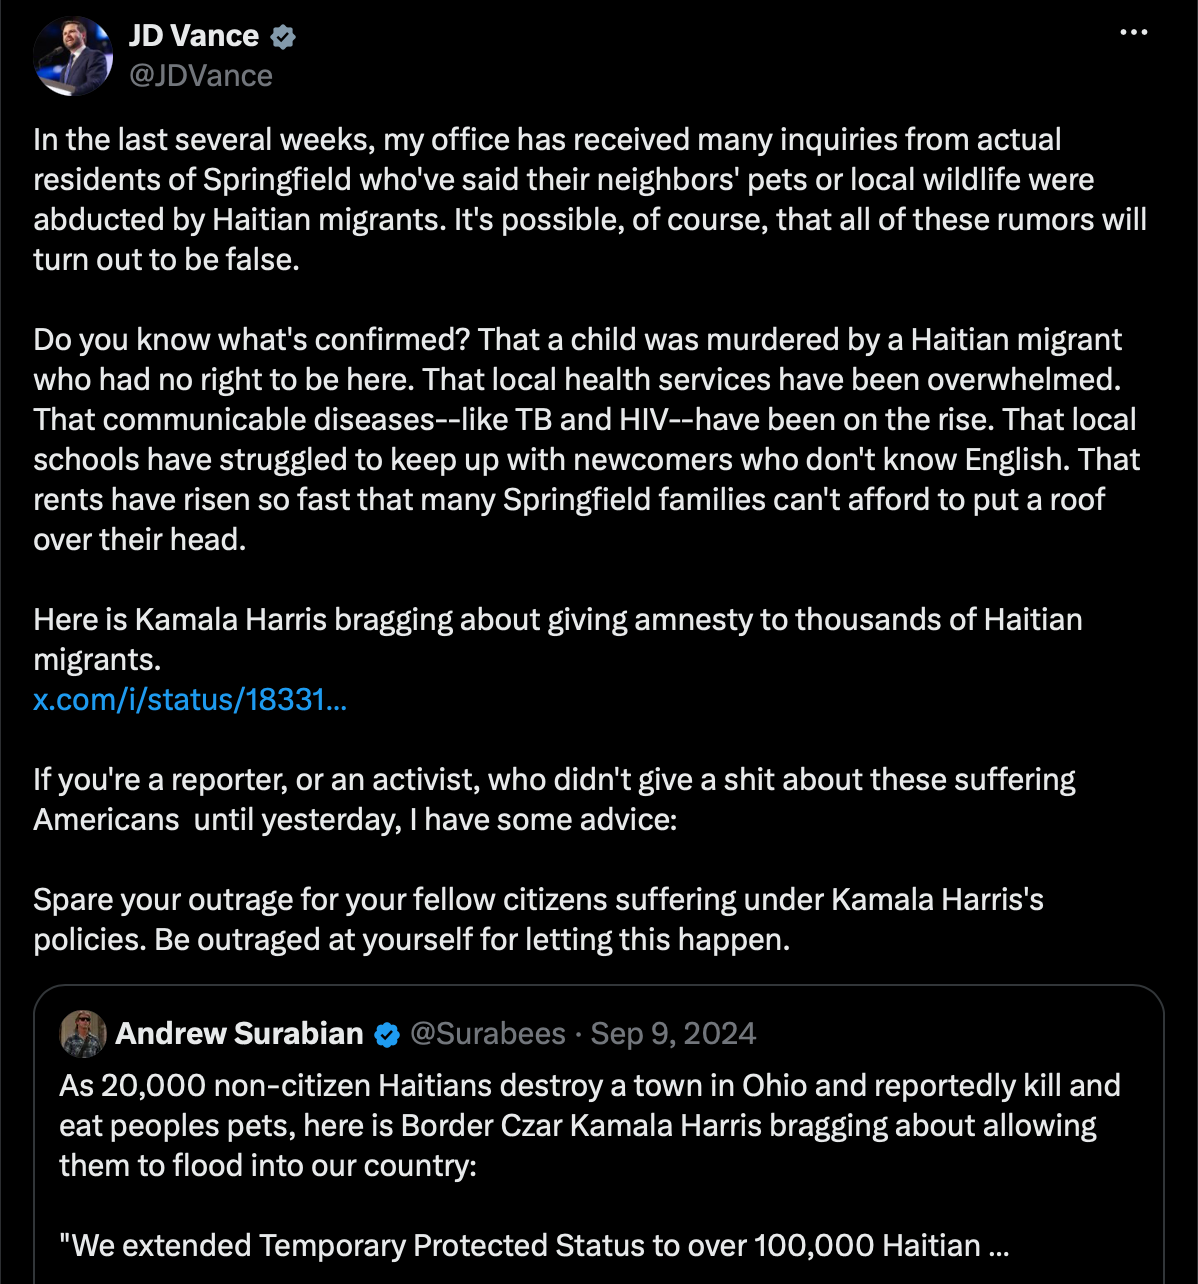Open the Sep 9, 2024 timestamp
The image size is (1198, 1284).
(673, 1033)
